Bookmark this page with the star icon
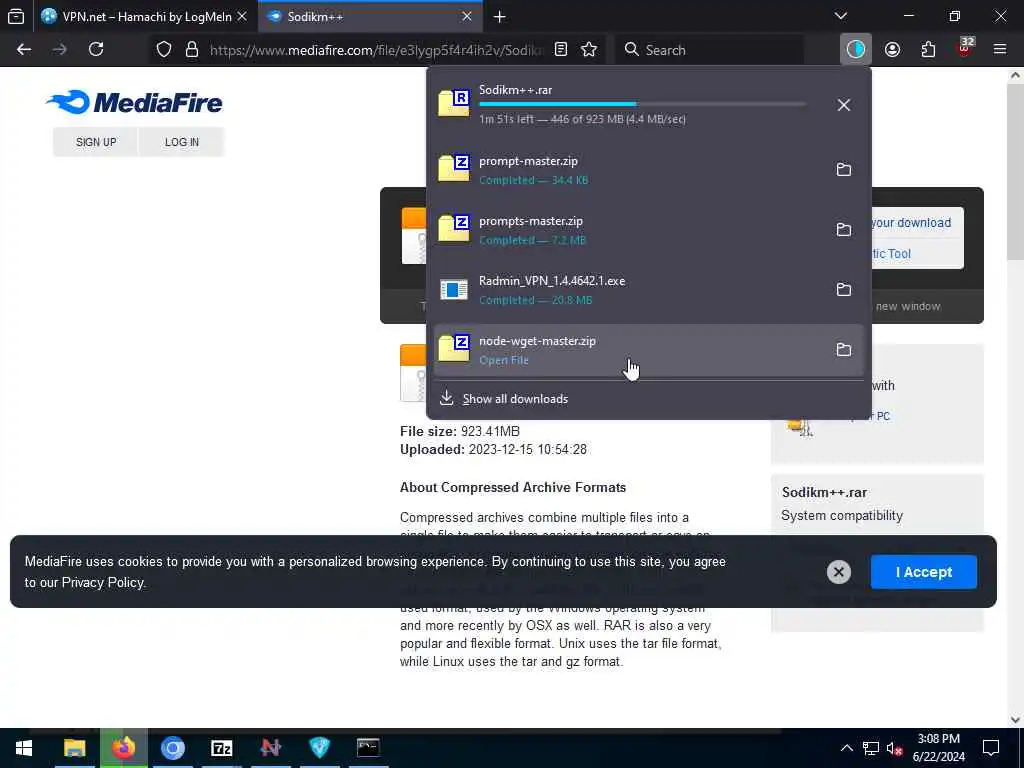1024x768 pixels. (x=589, y=50)
